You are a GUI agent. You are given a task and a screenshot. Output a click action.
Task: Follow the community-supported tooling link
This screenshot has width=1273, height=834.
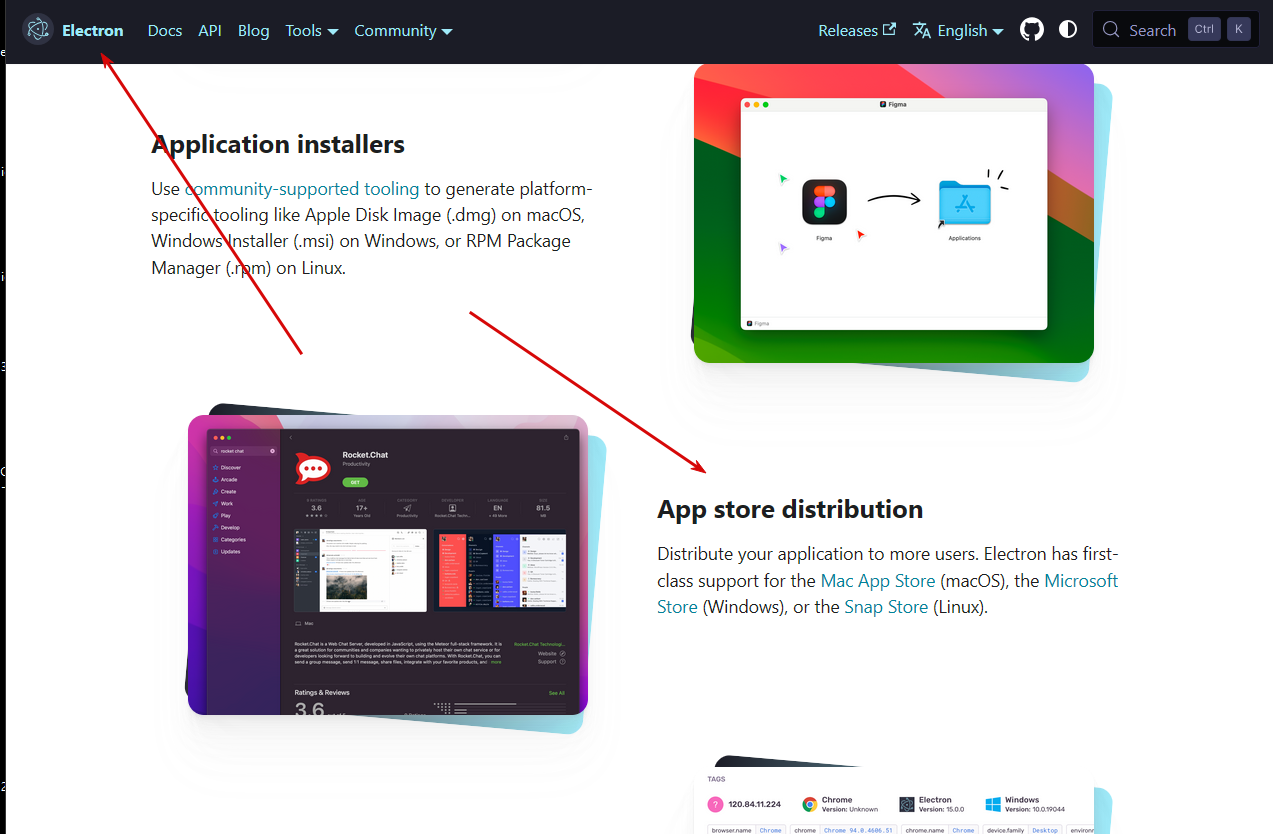[302, 188]
